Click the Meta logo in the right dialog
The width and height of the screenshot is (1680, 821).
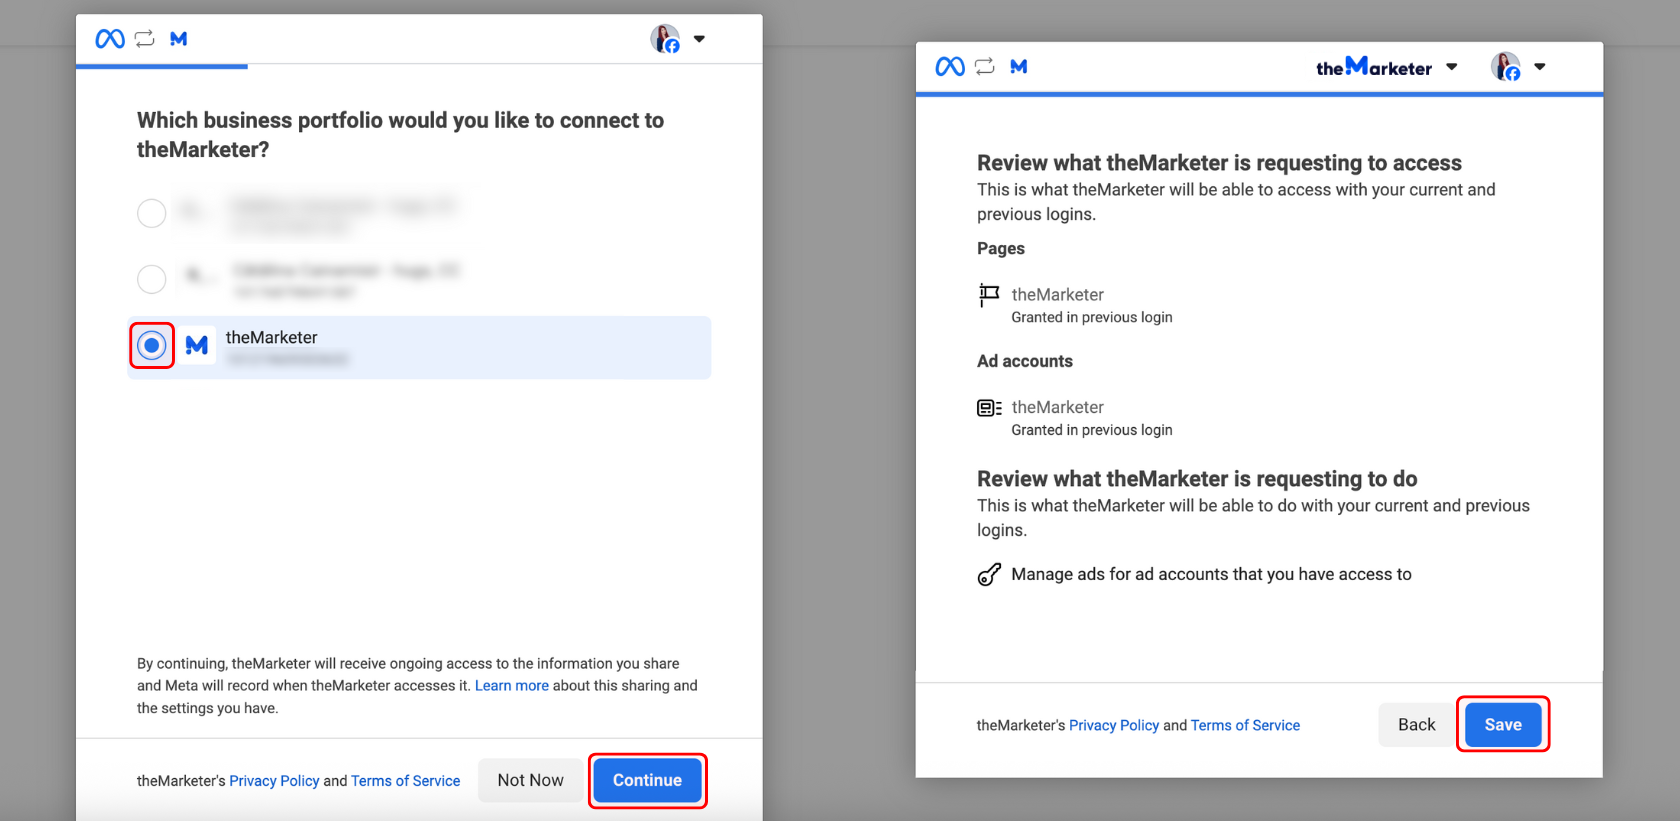(950, 66)
